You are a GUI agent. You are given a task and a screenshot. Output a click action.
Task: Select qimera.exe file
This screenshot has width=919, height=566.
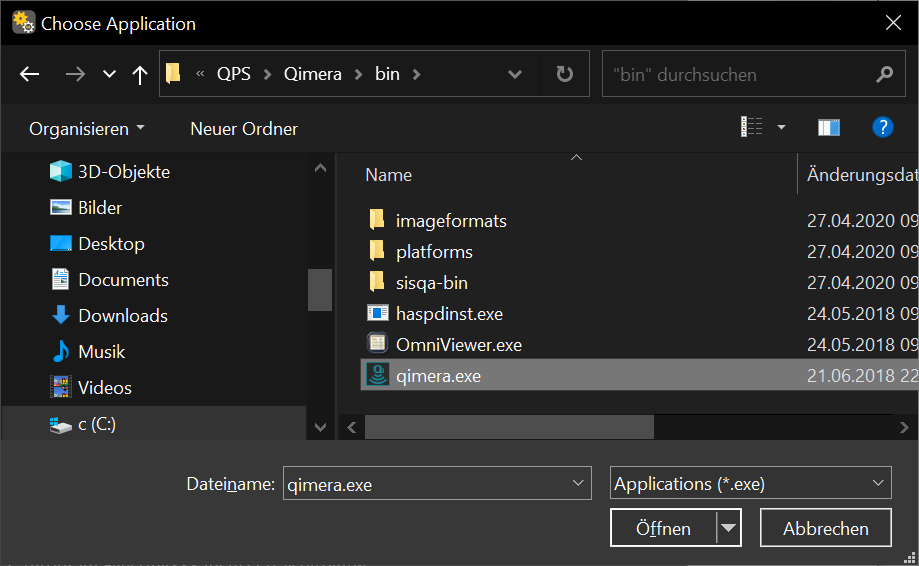pyautogui.click(x=438, y=376)
